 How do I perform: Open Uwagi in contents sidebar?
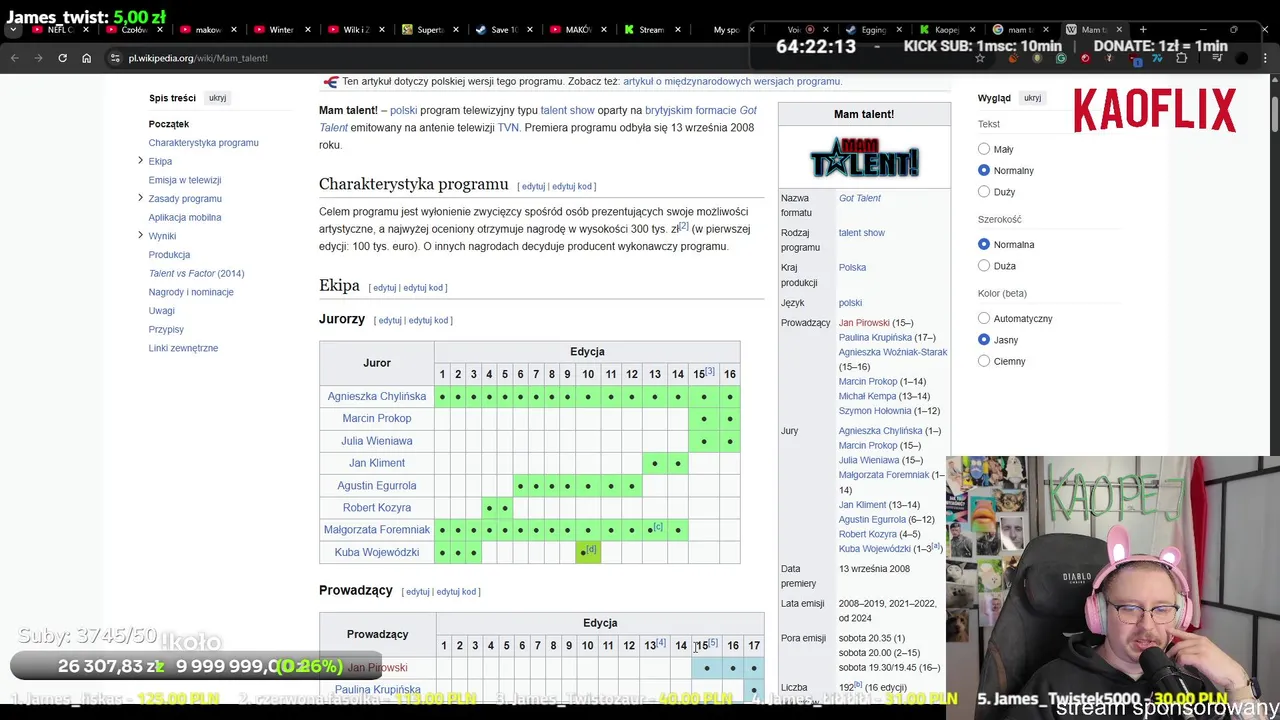(161, 310)
